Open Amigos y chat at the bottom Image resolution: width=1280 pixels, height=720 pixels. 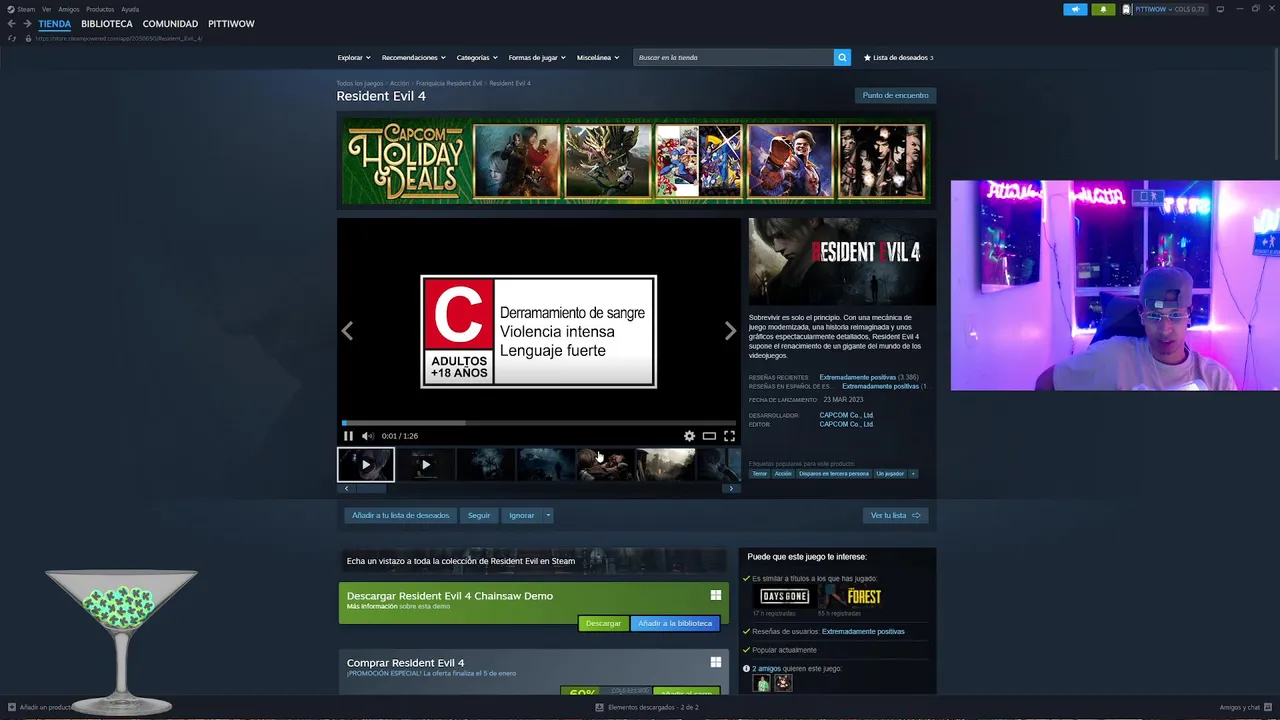click(1245, 707)
